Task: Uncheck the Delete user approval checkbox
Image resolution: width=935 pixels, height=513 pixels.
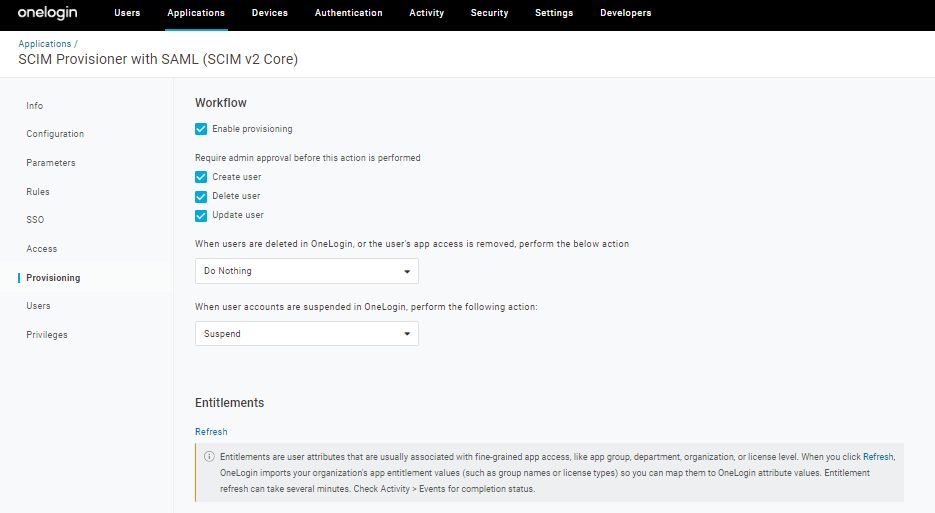Action: tap(201, 196)
